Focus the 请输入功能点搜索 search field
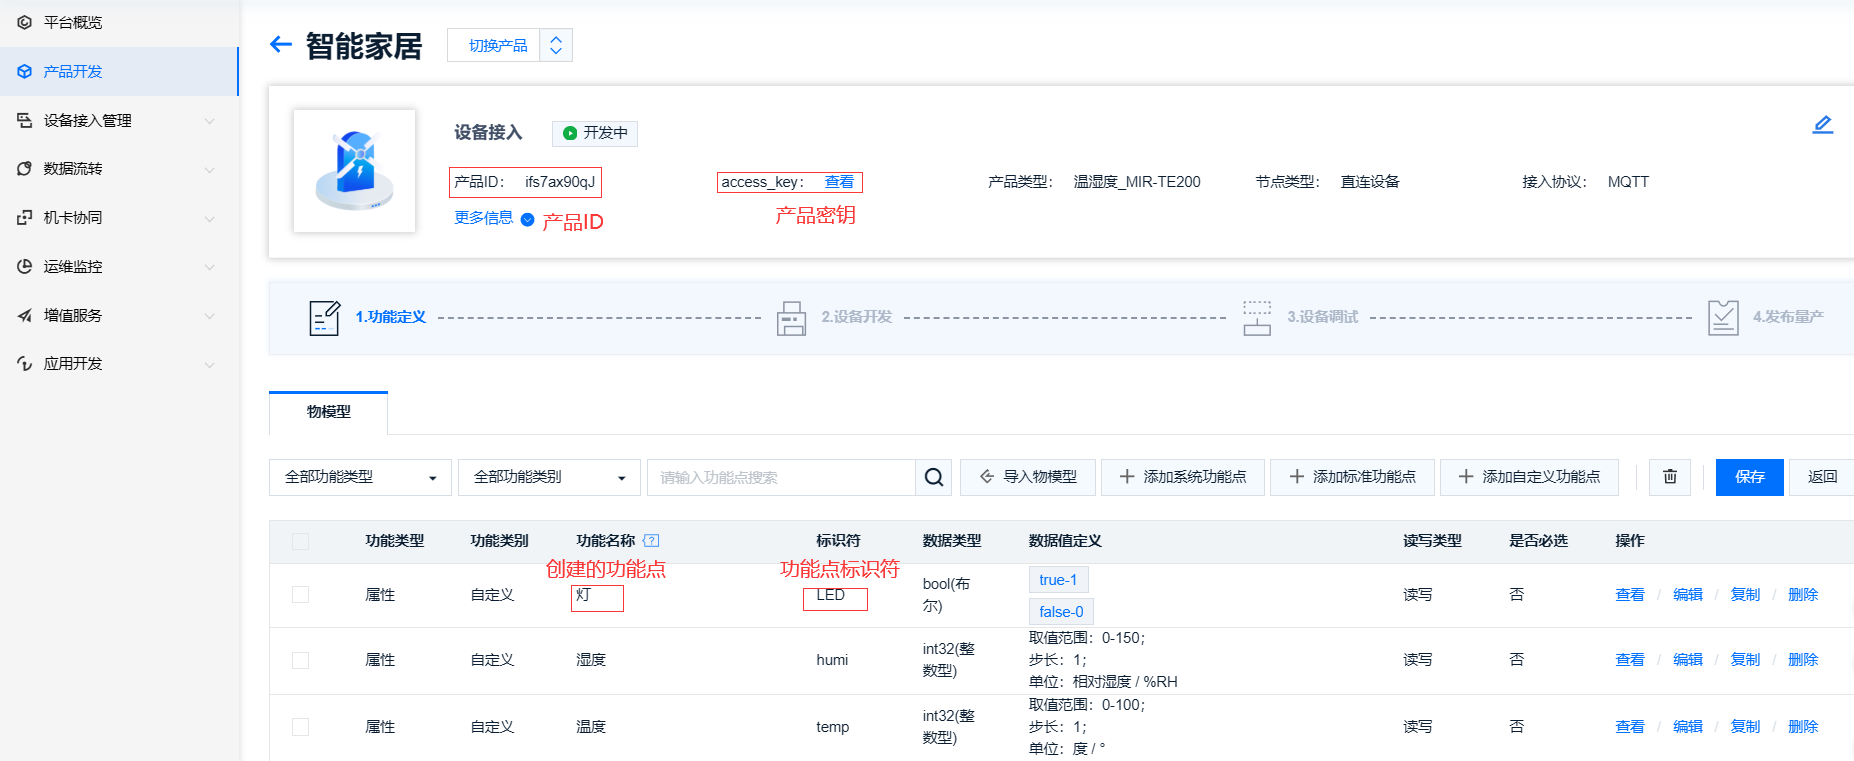Viewport: 1854px width, 761px height. click(781, 477)
